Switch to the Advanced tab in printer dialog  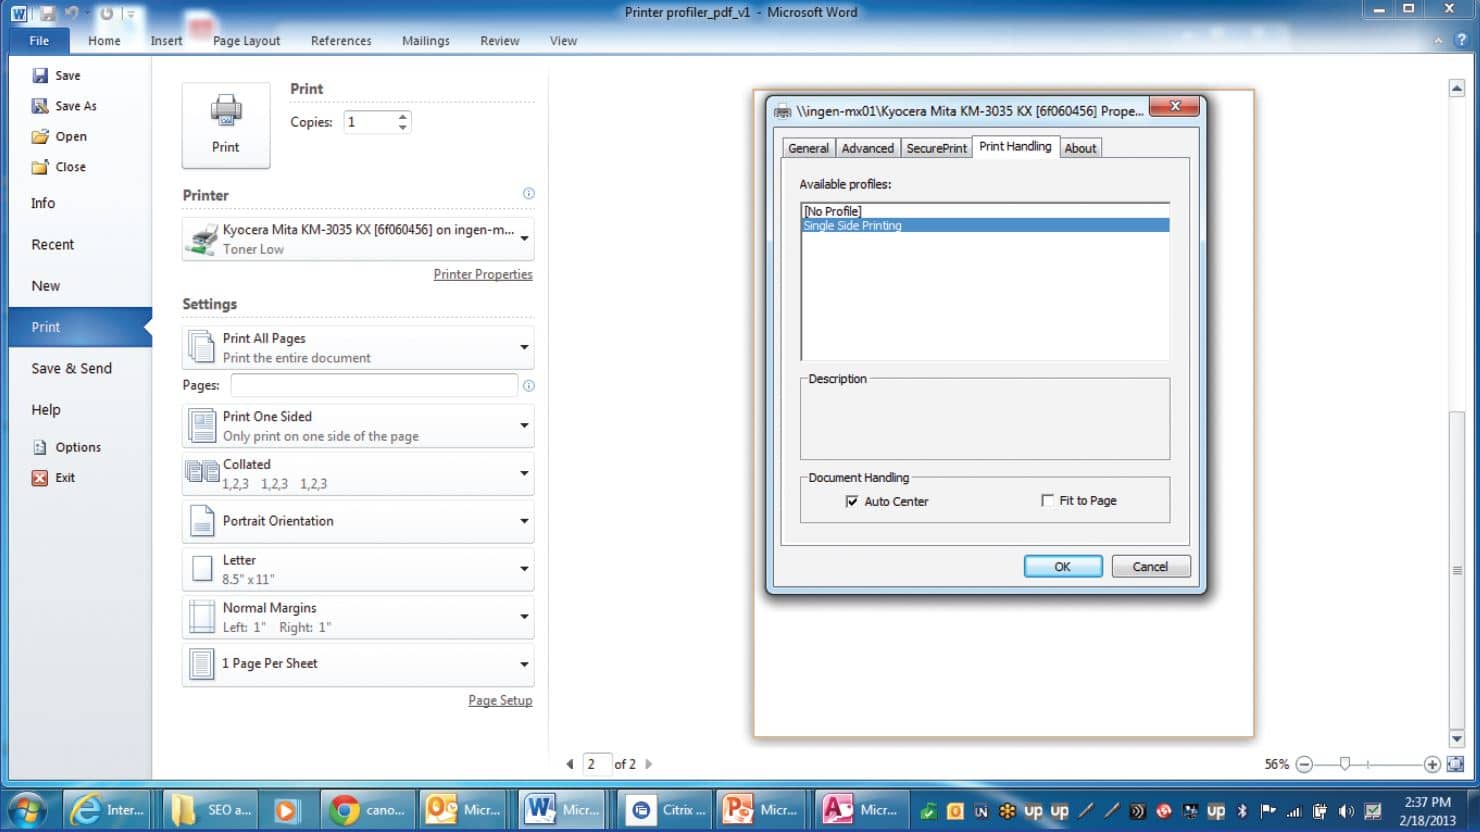[867, 148]
